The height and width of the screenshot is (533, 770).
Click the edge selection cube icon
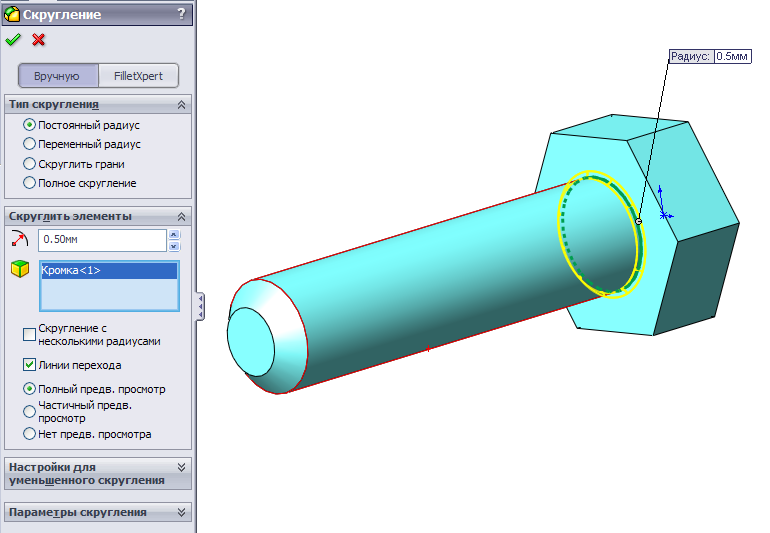(20, 269)
